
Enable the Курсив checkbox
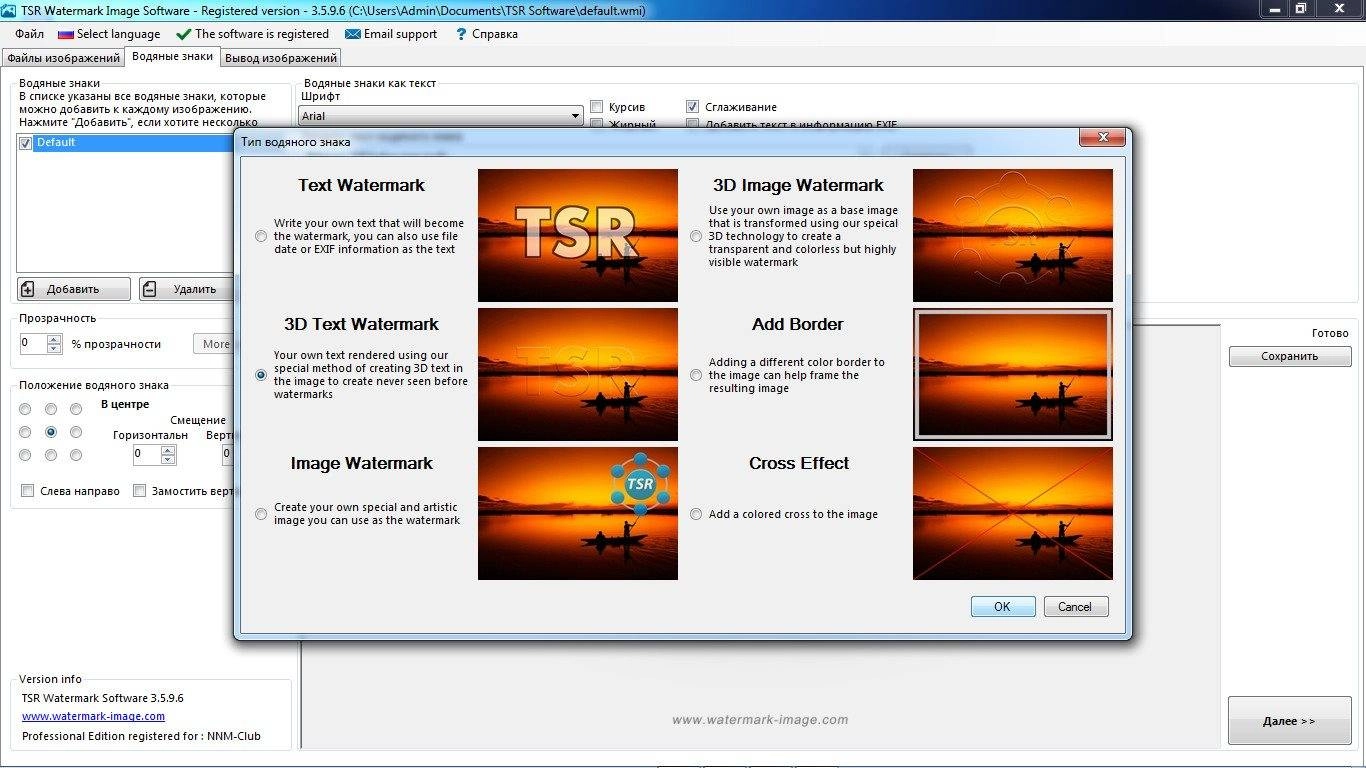pyautogui.click(x=596, y=107)
